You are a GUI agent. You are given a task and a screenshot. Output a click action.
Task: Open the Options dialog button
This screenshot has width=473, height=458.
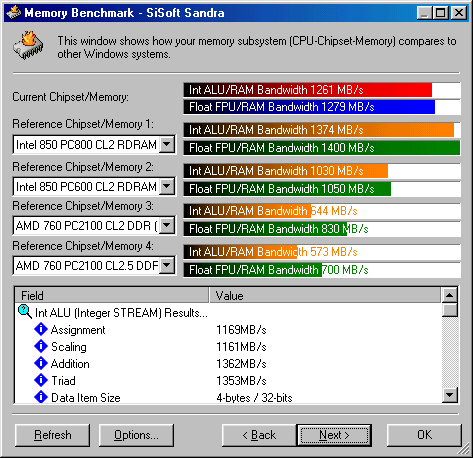[136, 435]
